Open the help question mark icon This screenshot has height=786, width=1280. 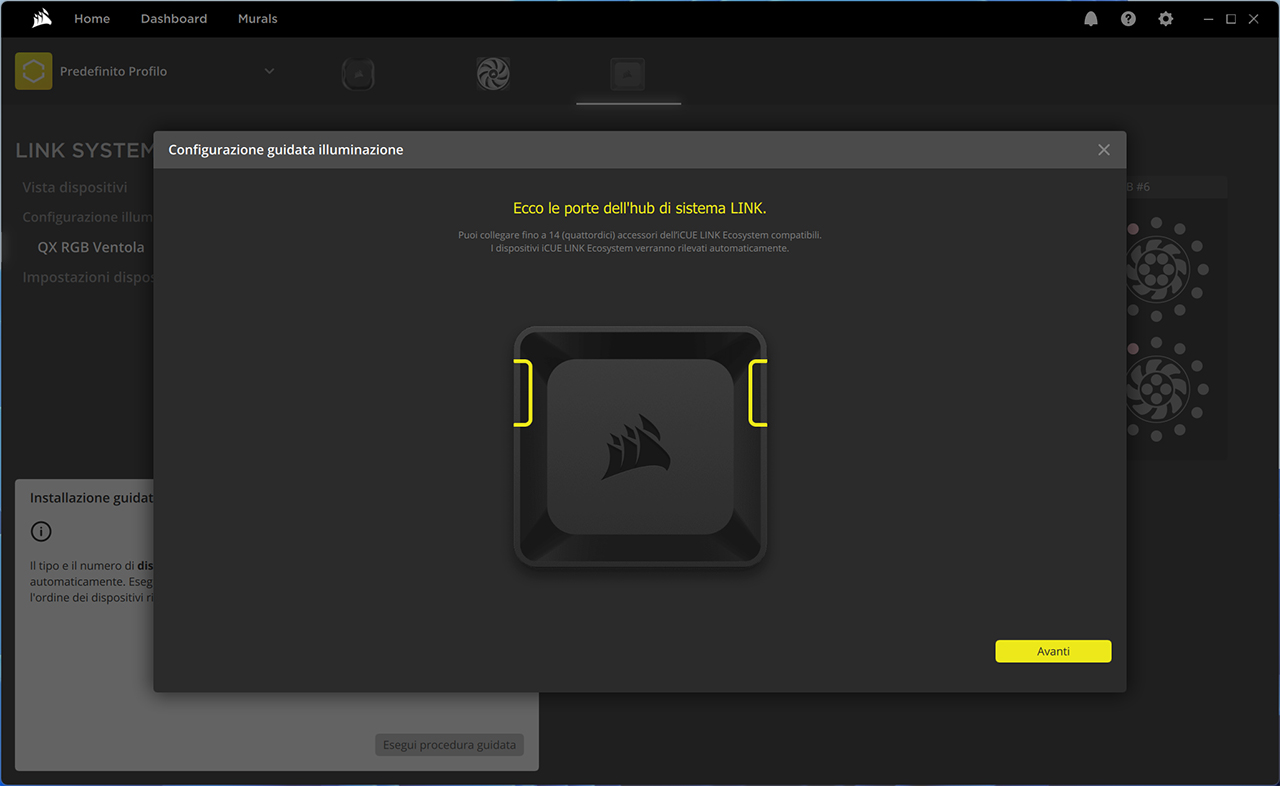coord(1128,19)
